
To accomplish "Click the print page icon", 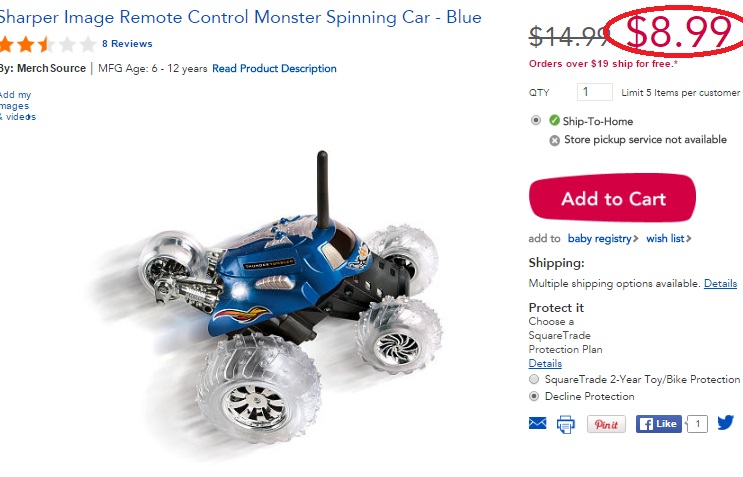I will coord(565,424).
